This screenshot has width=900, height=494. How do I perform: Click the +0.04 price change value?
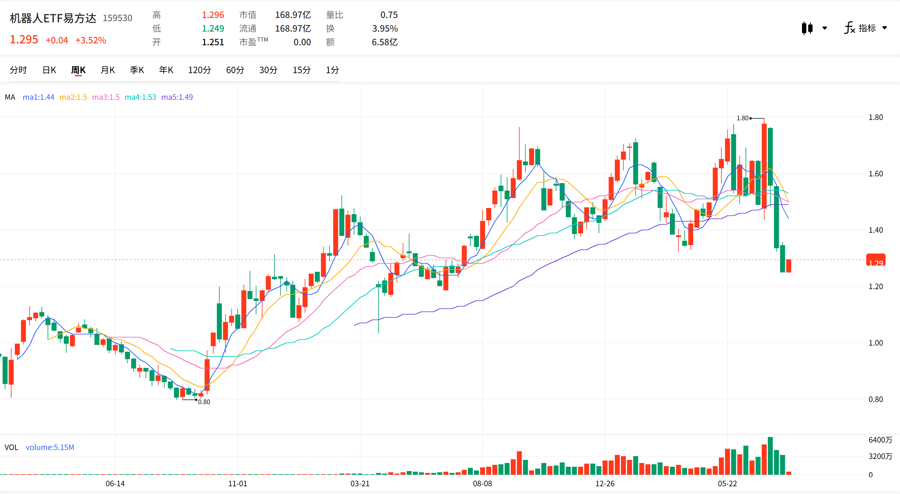coord(57,41)
